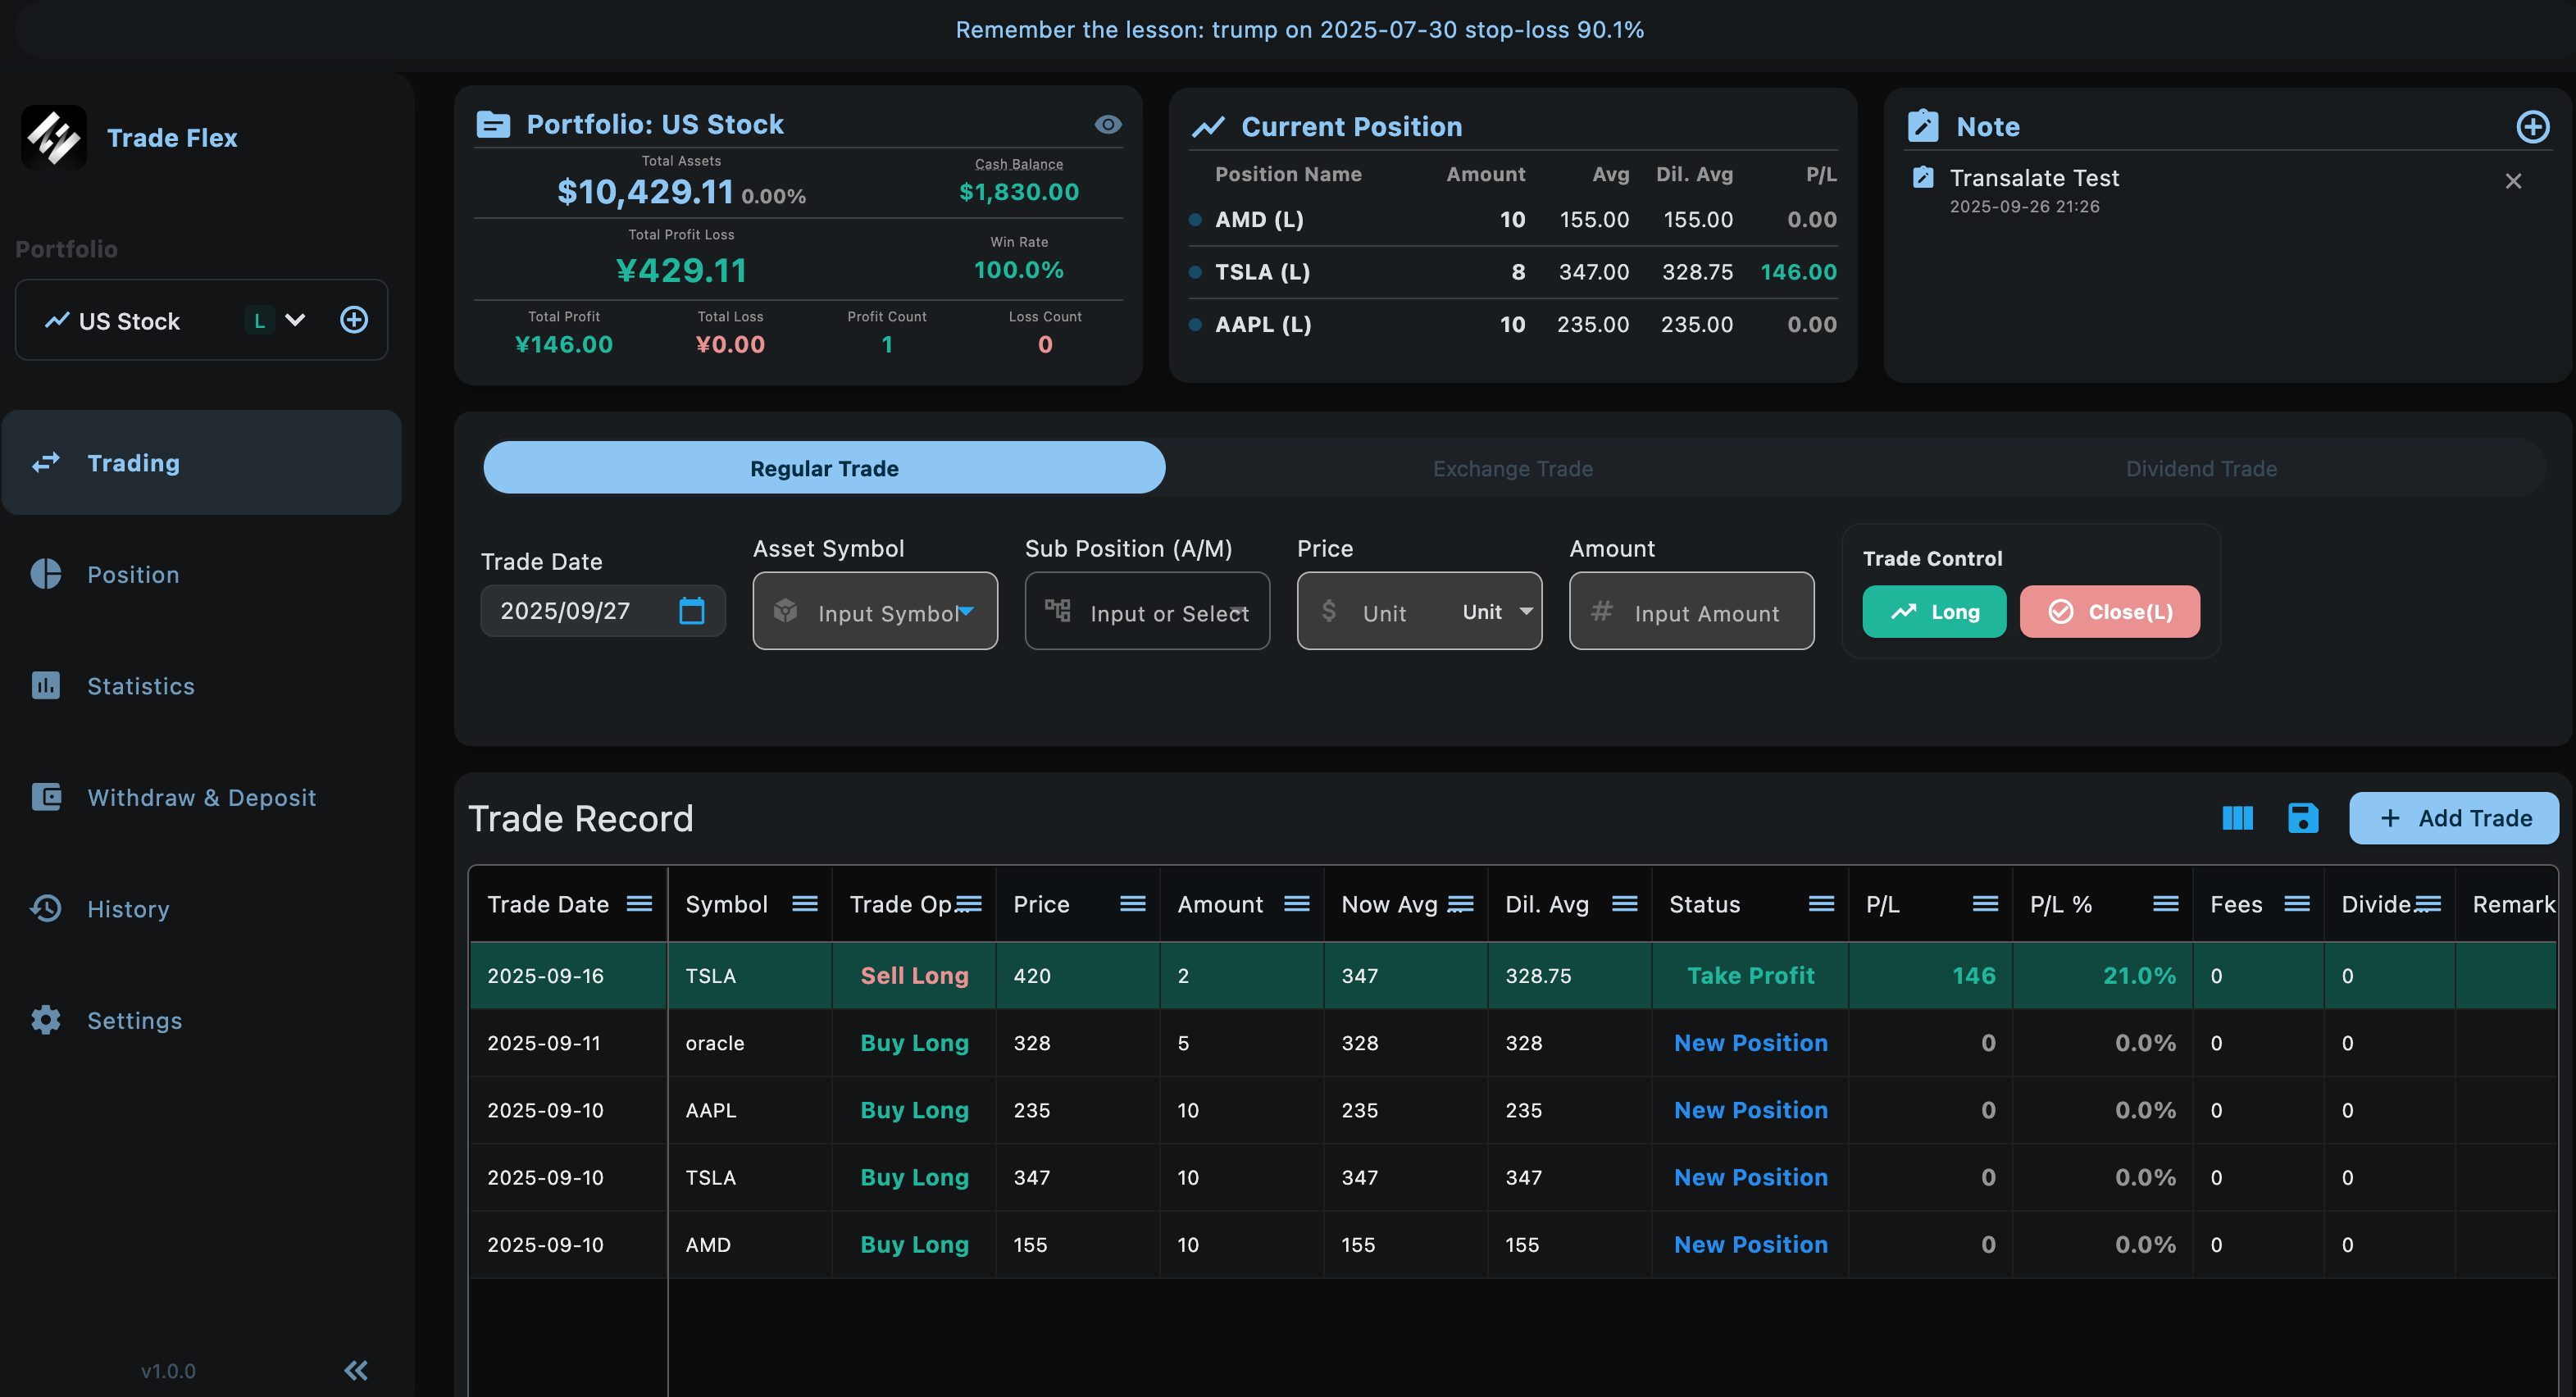Switch to Dividend Trade tab
Image resolution: width=2576 pixels, height=1397 pixels.
coord(2200,468)
